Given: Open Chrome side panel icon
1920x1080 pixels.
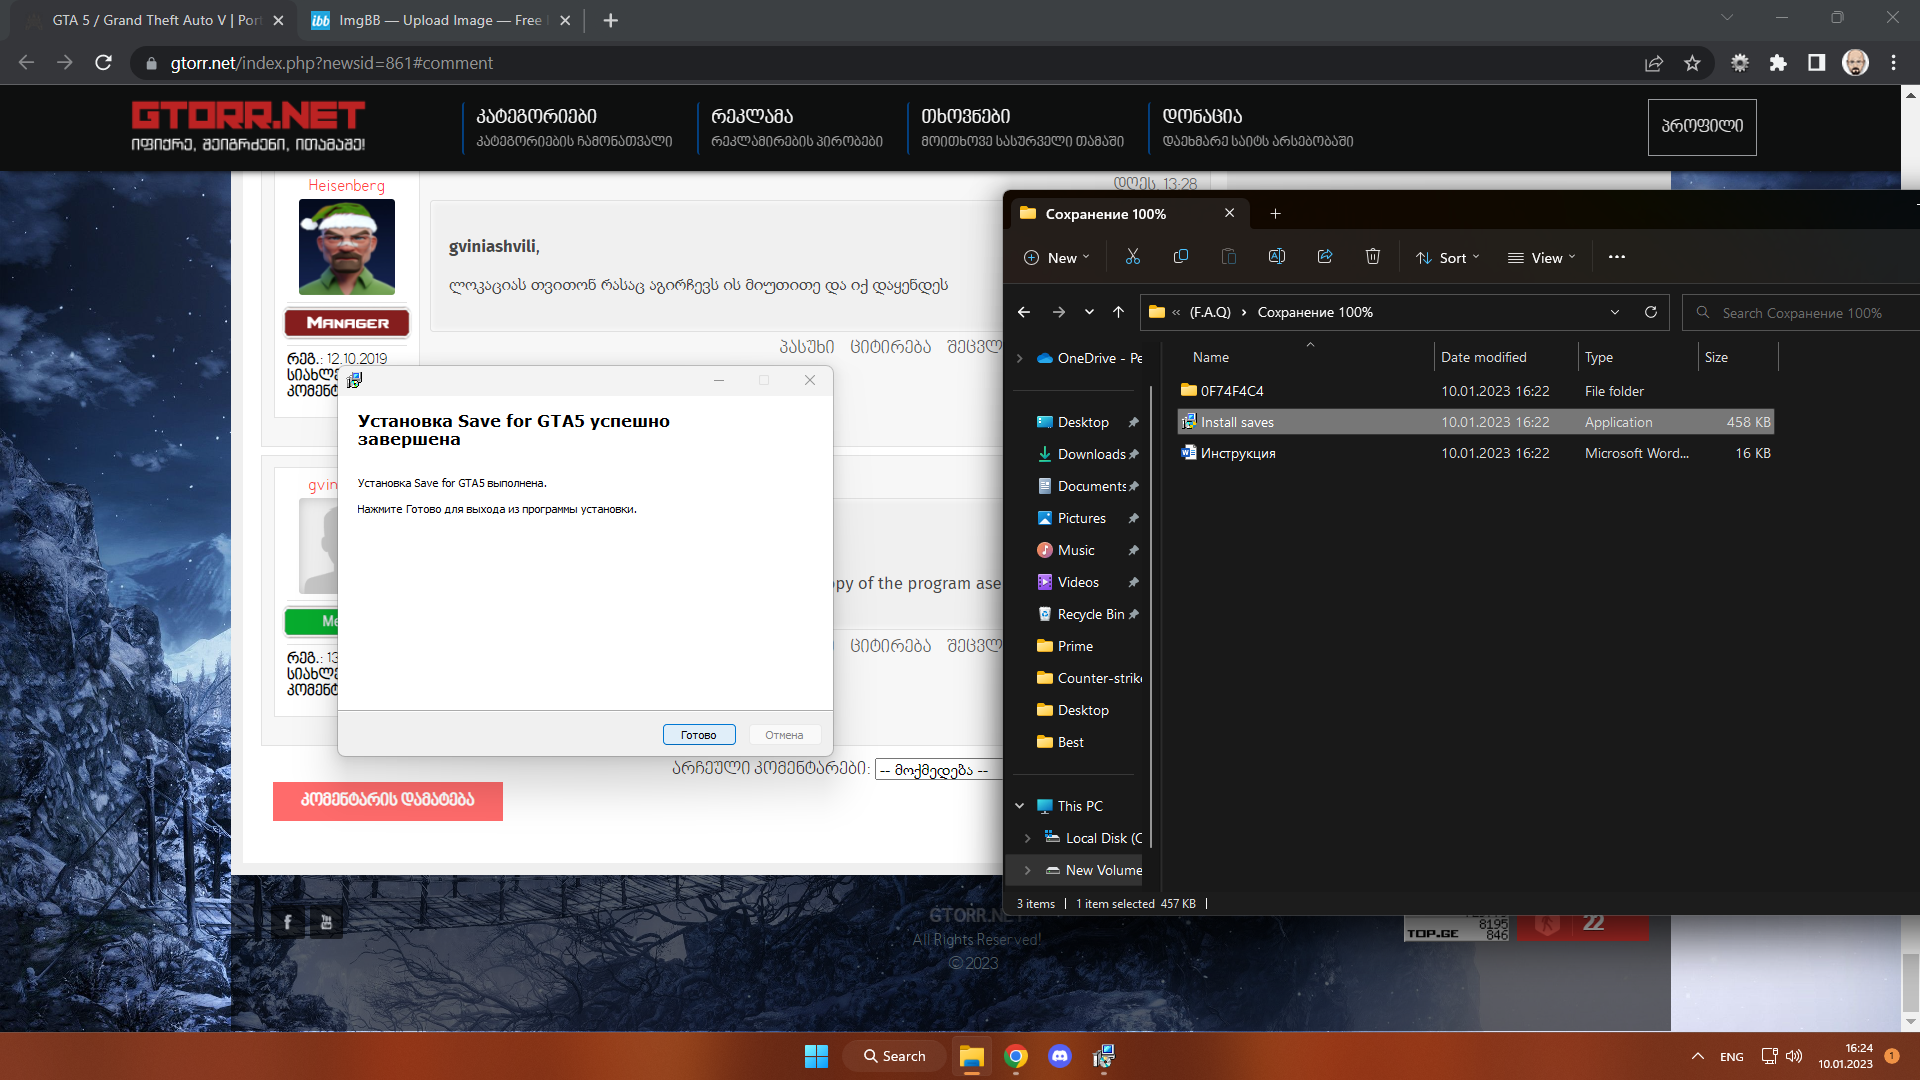Looking at the screenshot, I should click(1816, 63).
